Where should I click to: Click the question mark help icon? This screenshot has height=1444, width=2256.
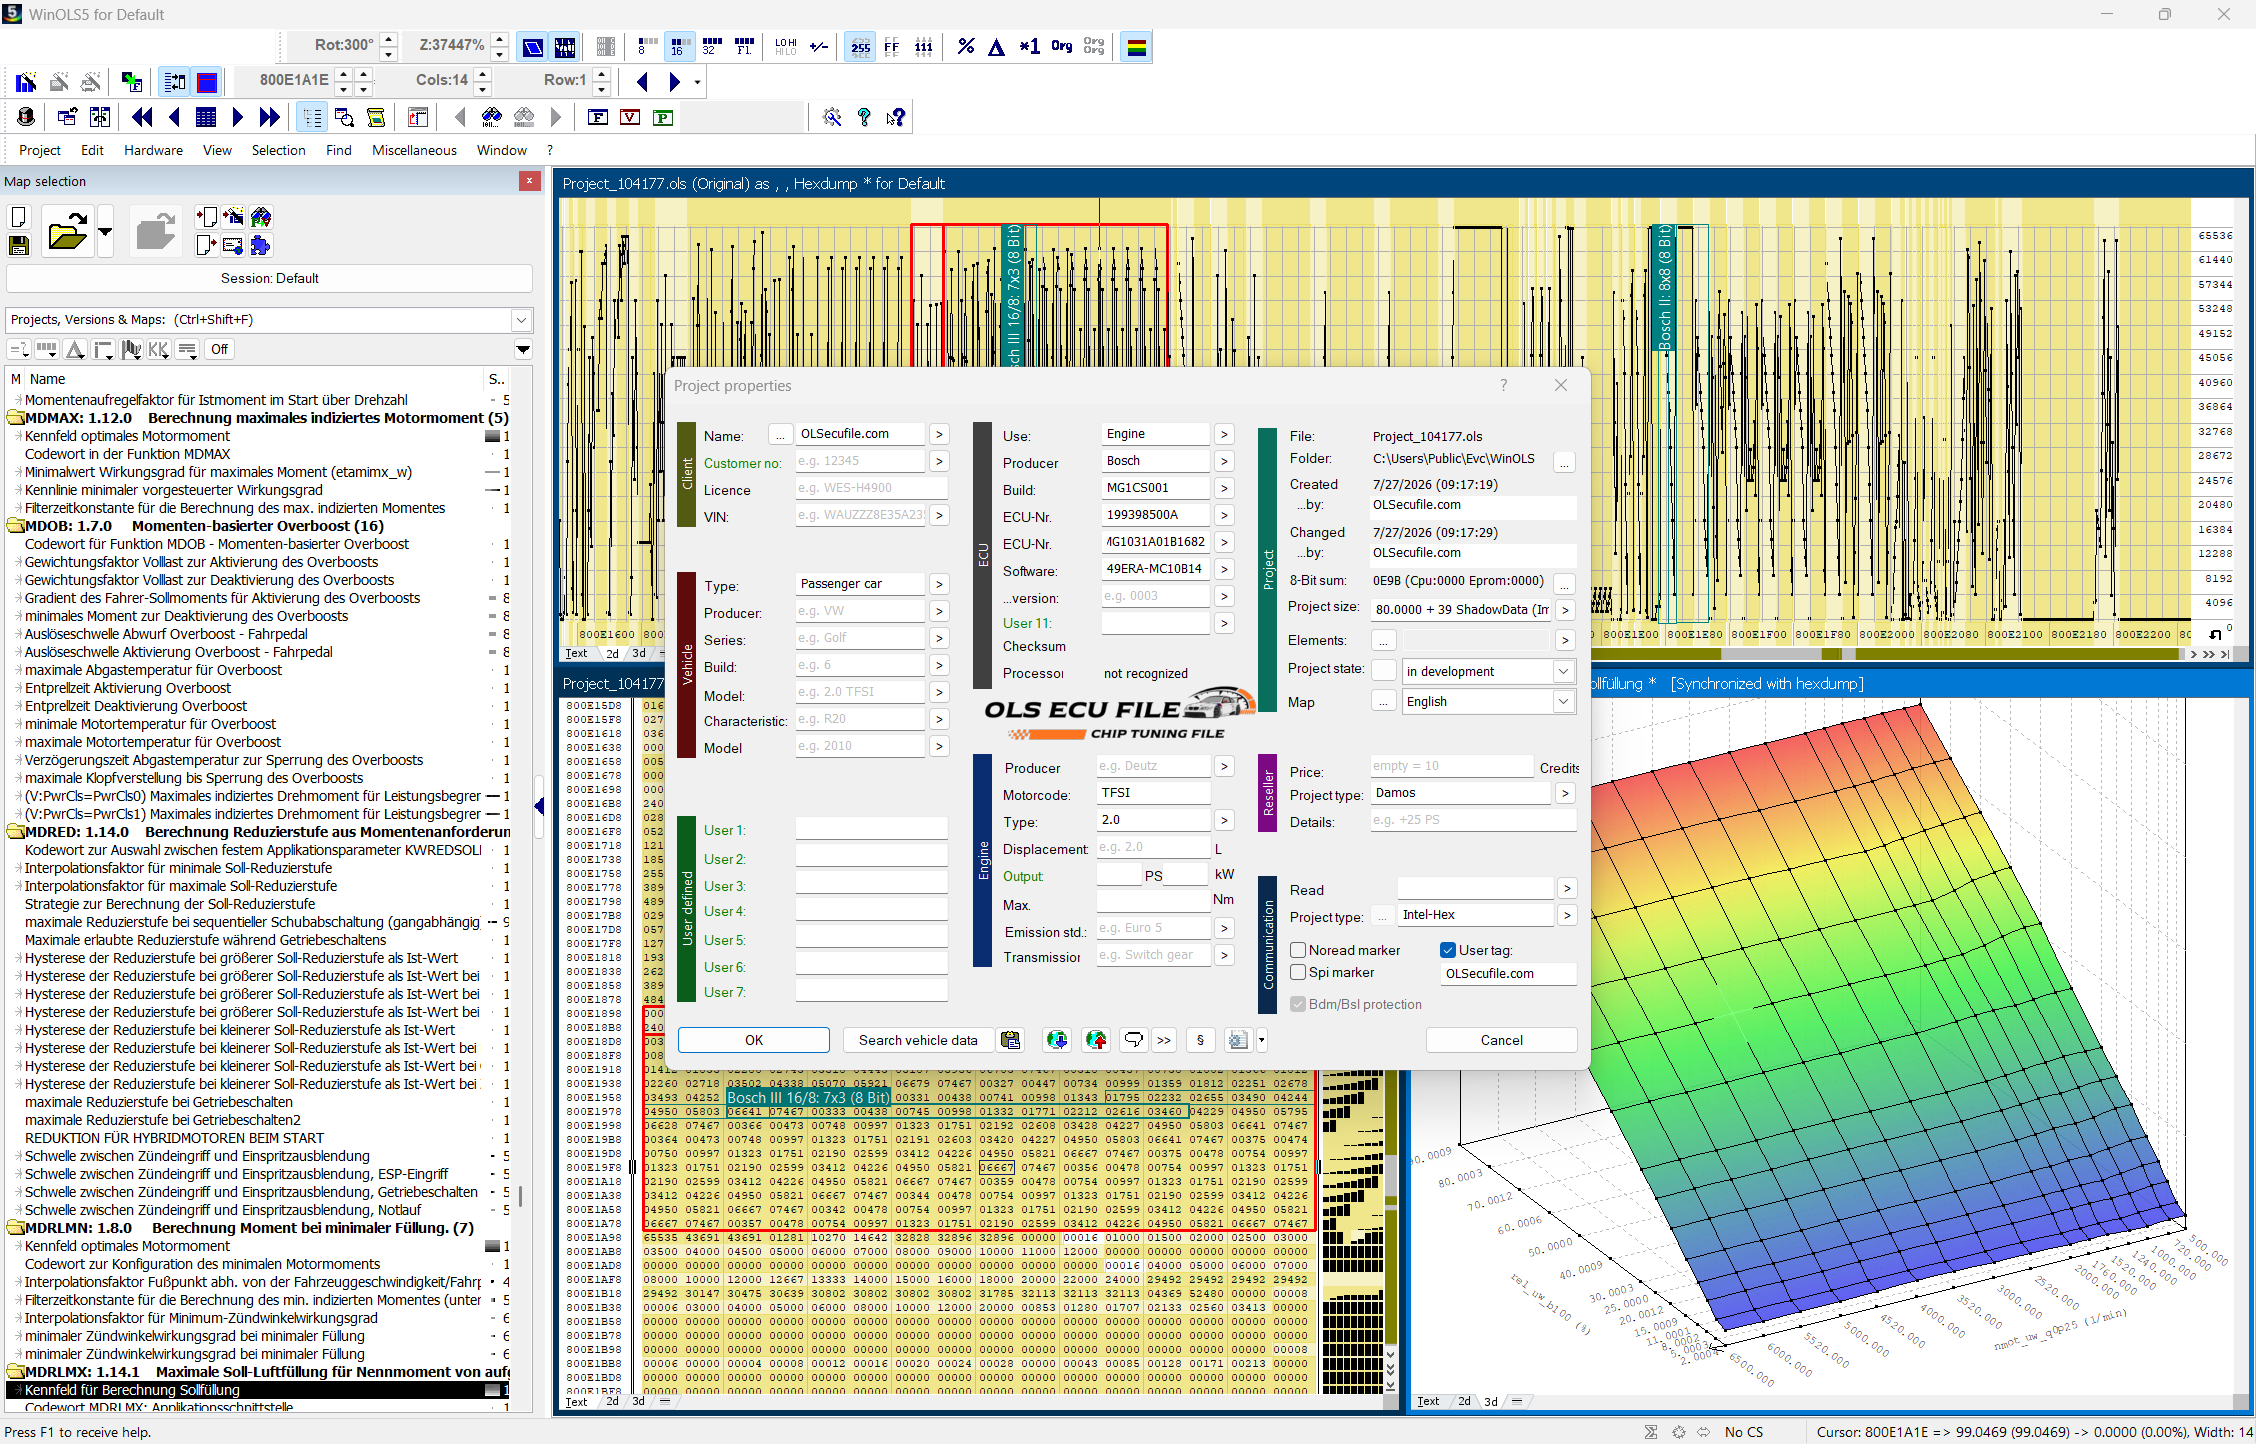pyautogui.click(x=864, y=117)
